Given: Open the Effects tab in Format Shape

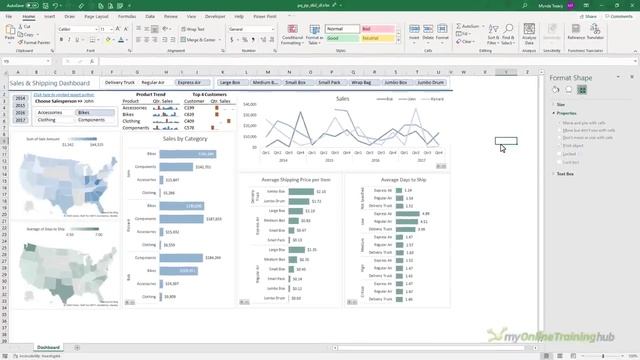Looking at the screenshot, I should click(569, 90).
